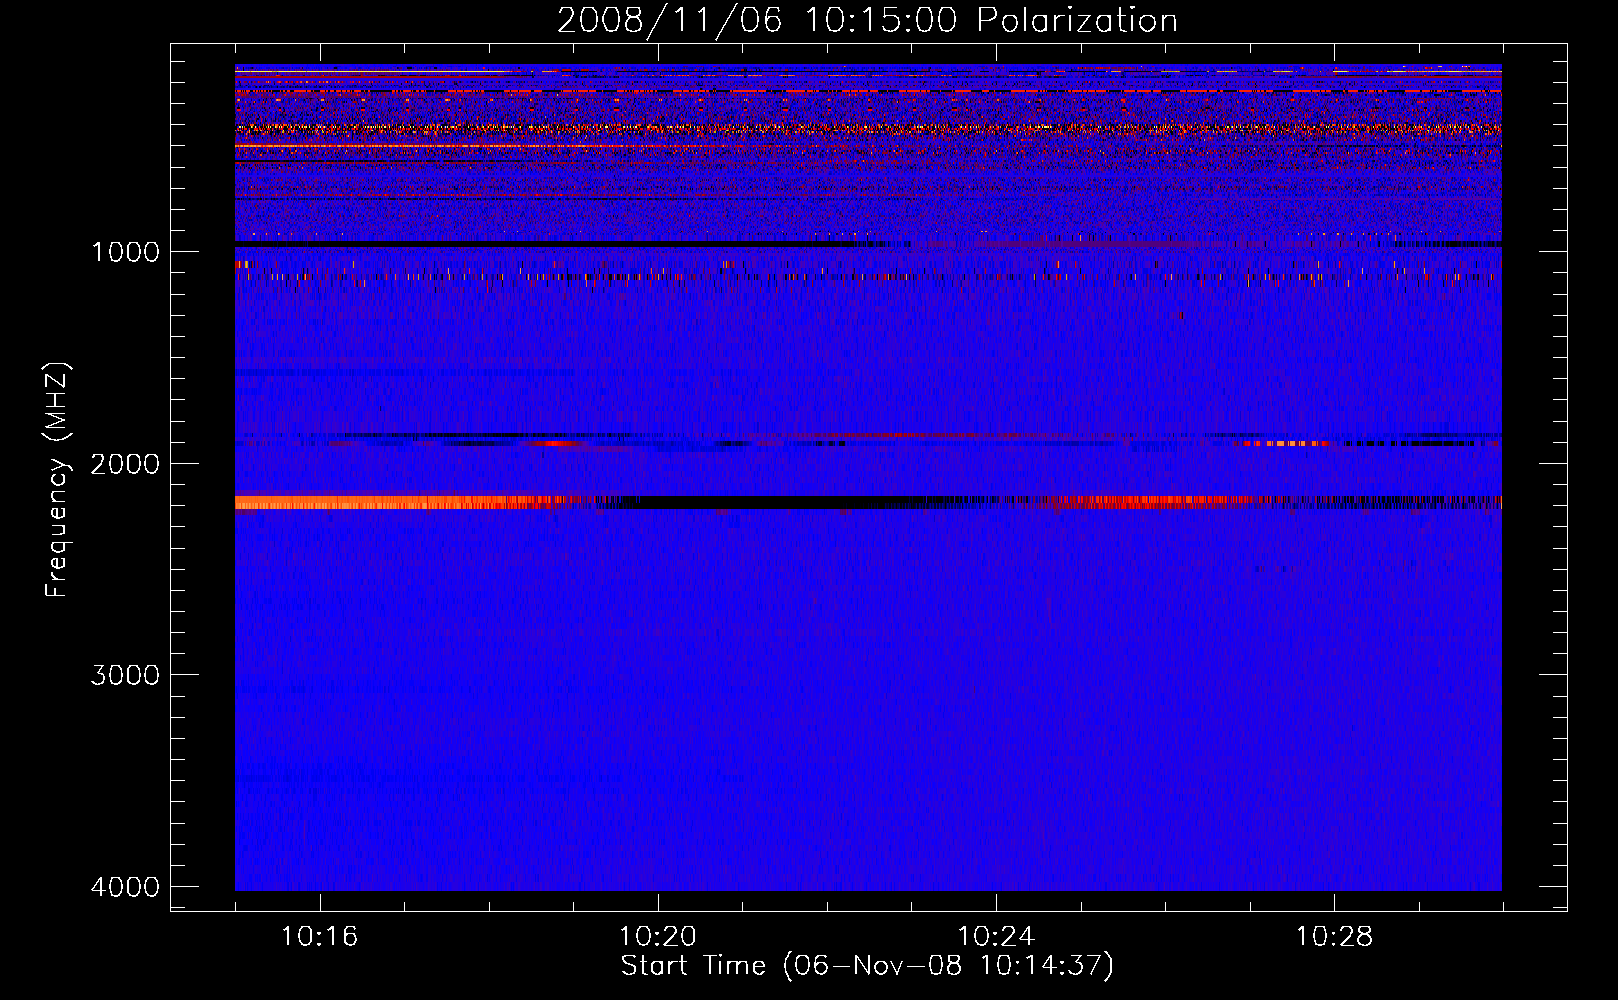The image size is (1618, 1000).
Task: Click the plot title "2008/11/06 10:15:00 Polarization"
Action: (867, 21)
